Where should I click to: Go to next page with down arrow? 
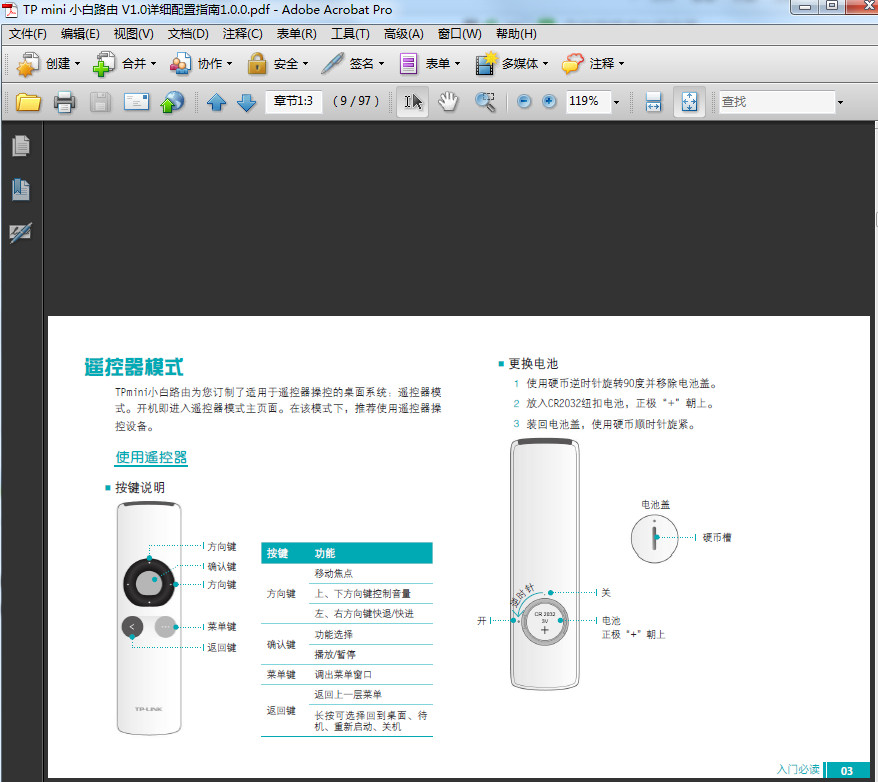(x=246, y=102)
